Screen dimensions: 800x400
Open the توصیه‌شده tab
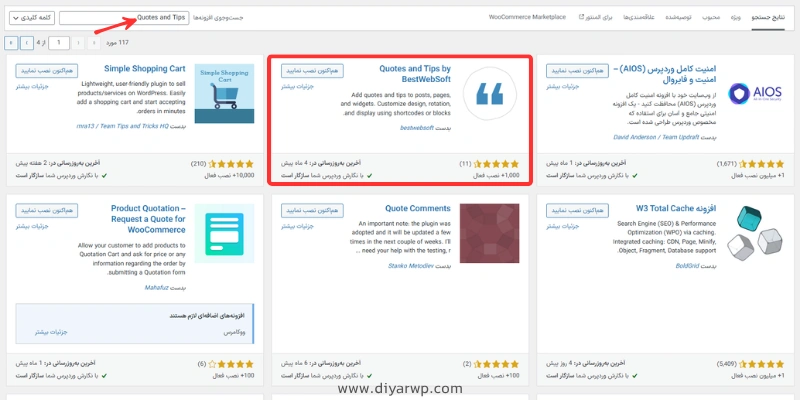[x=679, y=17]
